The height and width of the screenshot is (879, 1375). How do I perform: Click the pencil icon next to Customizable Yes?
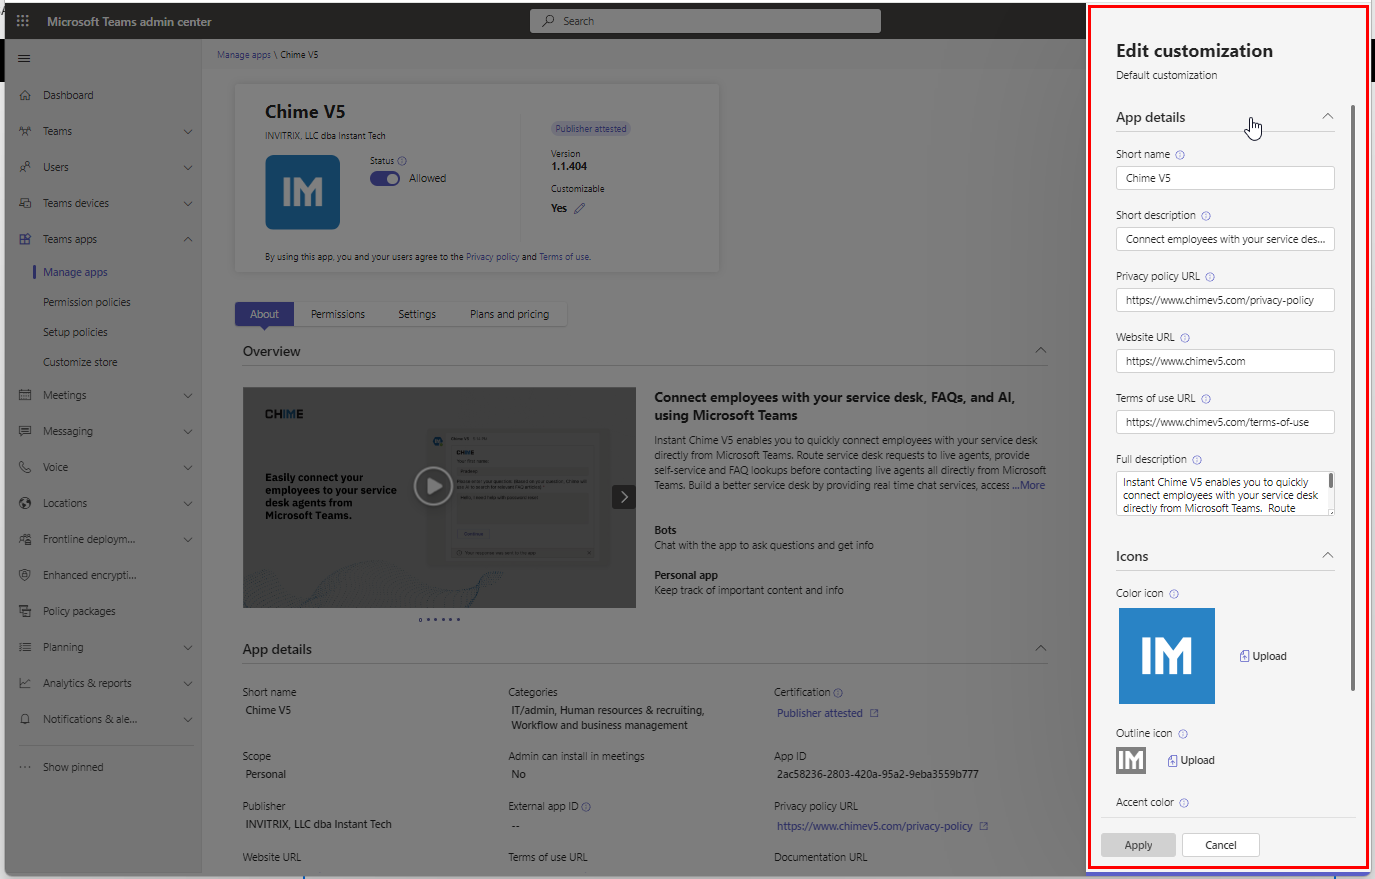tap(579, 208)
